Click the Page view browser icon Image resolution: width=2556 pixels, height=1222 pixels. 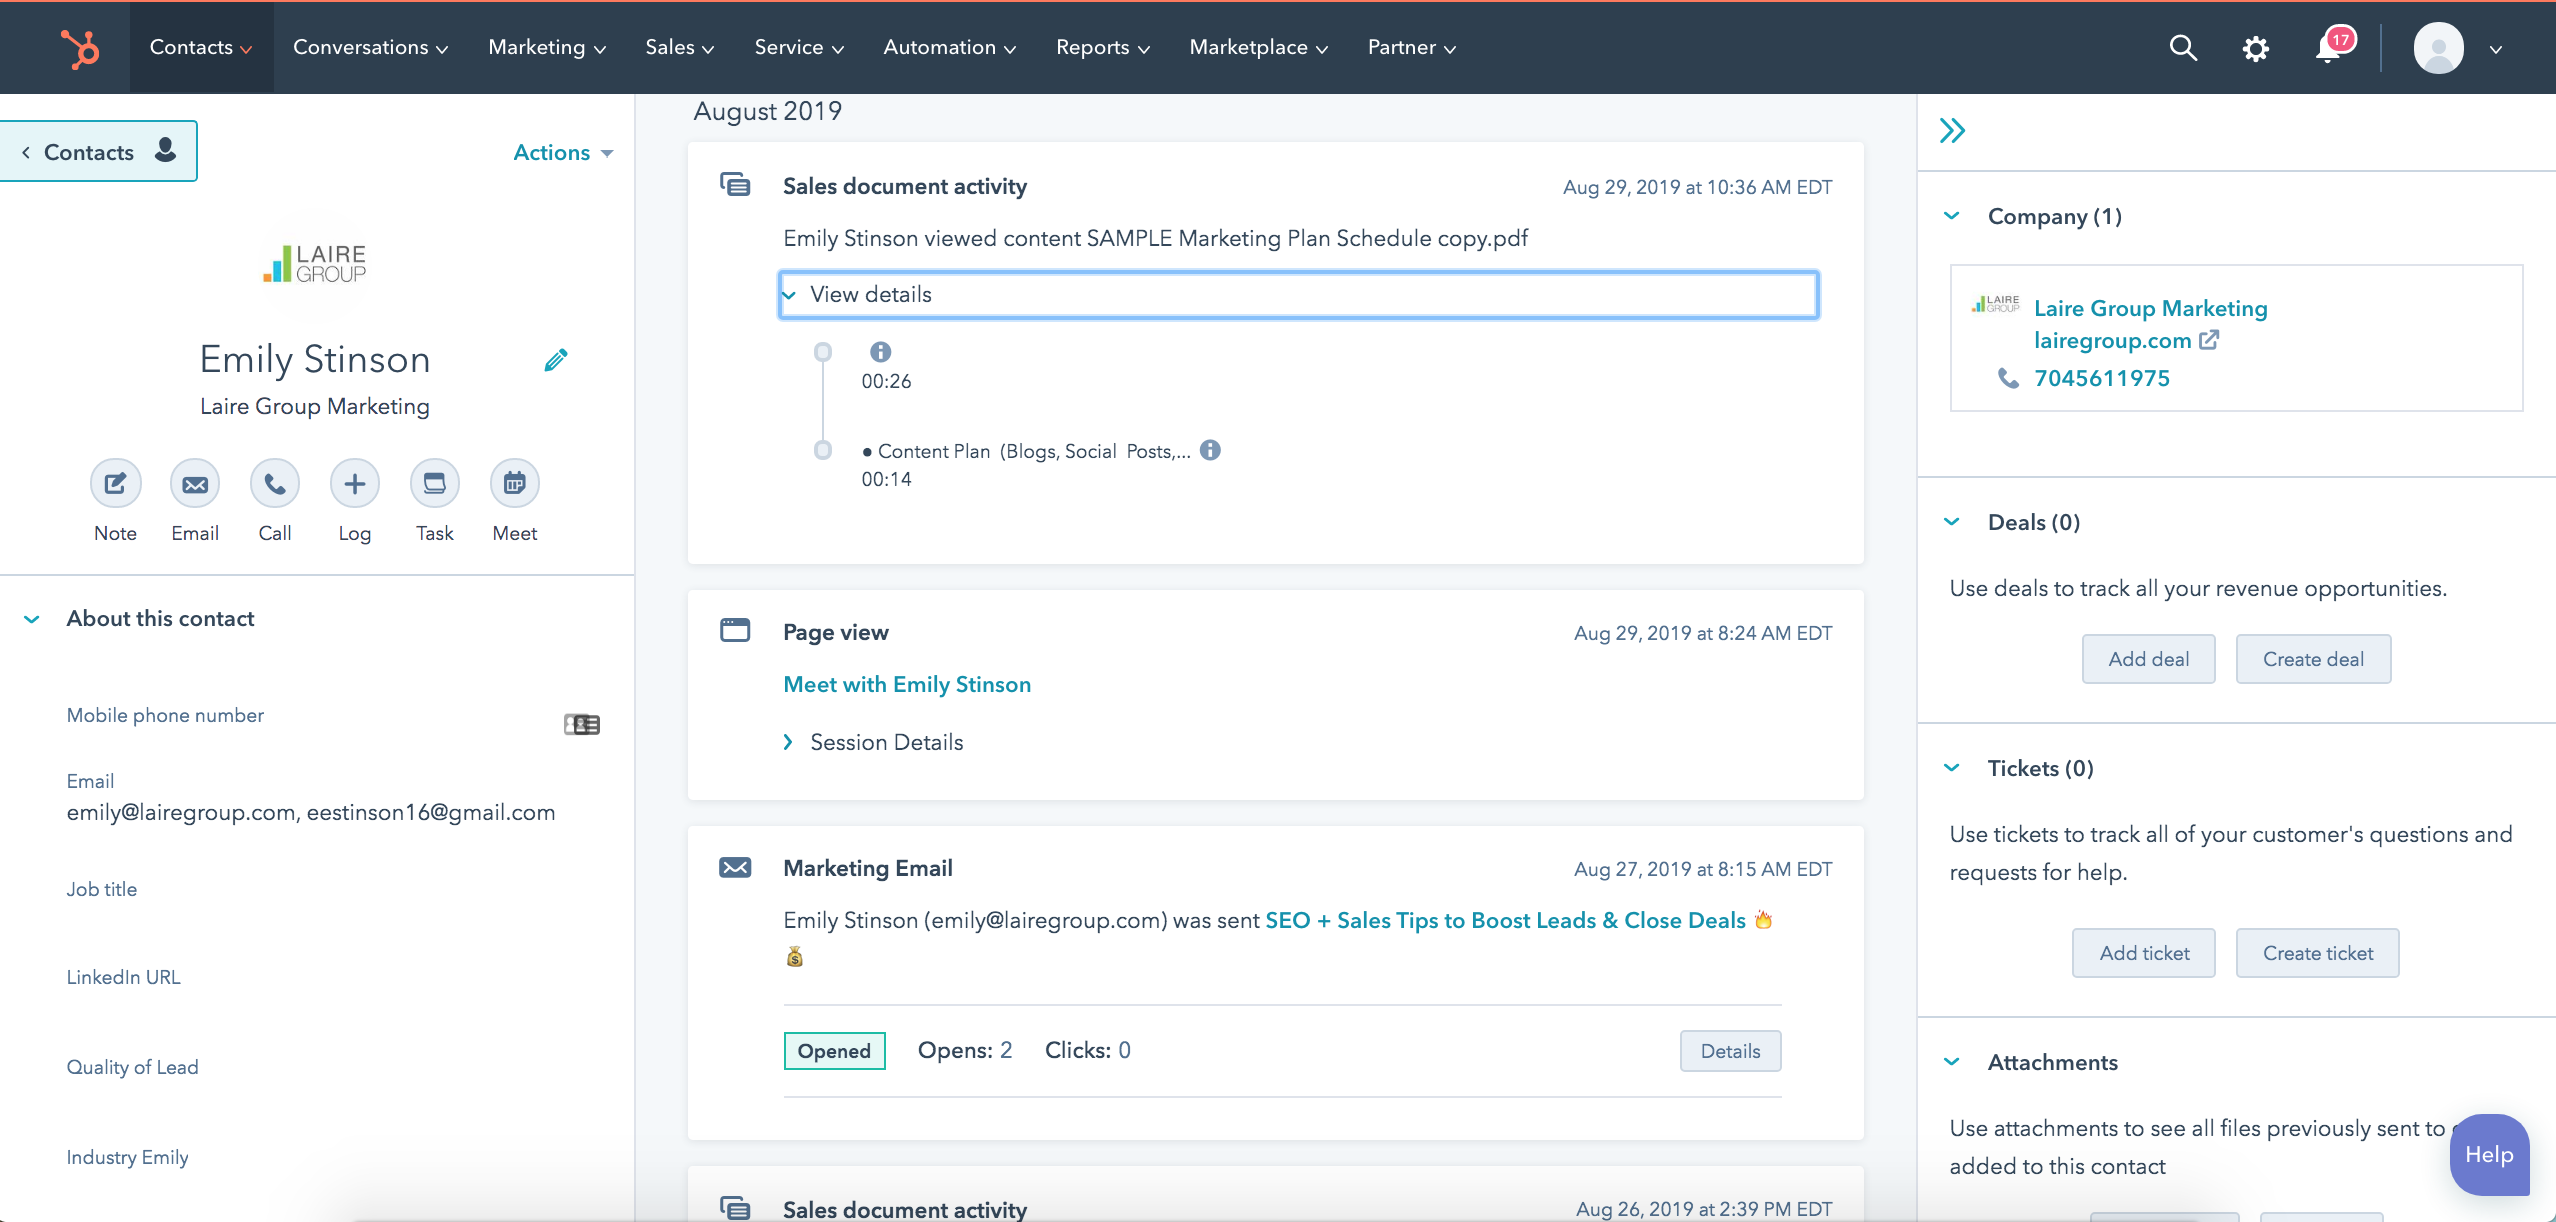pyautogui.click(x=735, y=630)
